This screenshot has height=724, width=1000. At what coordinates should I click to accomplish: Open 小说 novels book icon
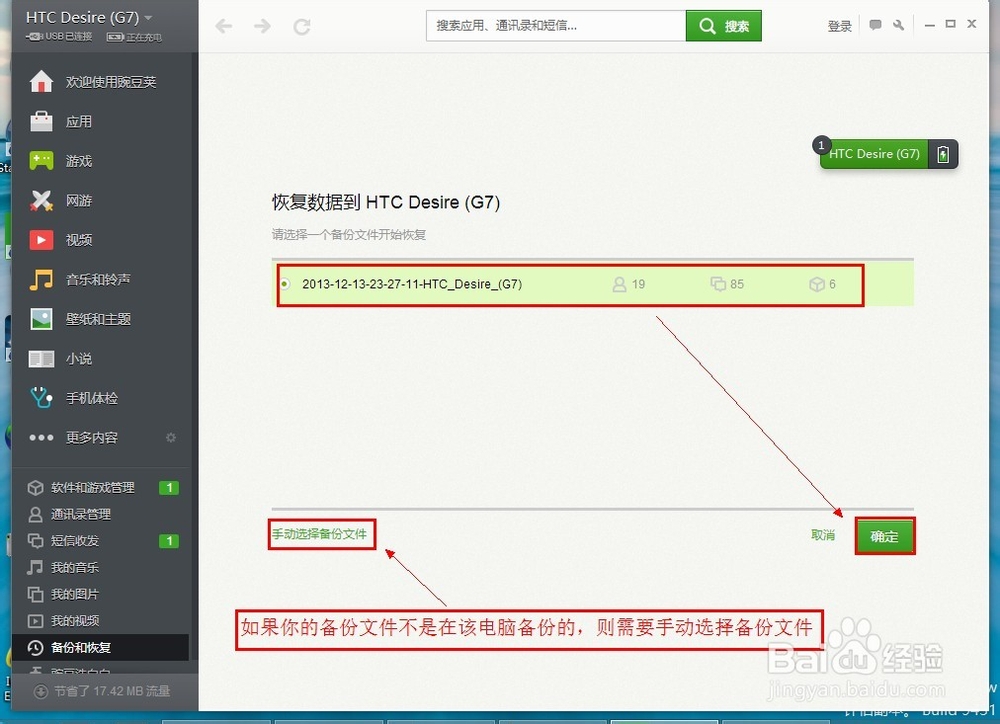[x=41, y=358]
